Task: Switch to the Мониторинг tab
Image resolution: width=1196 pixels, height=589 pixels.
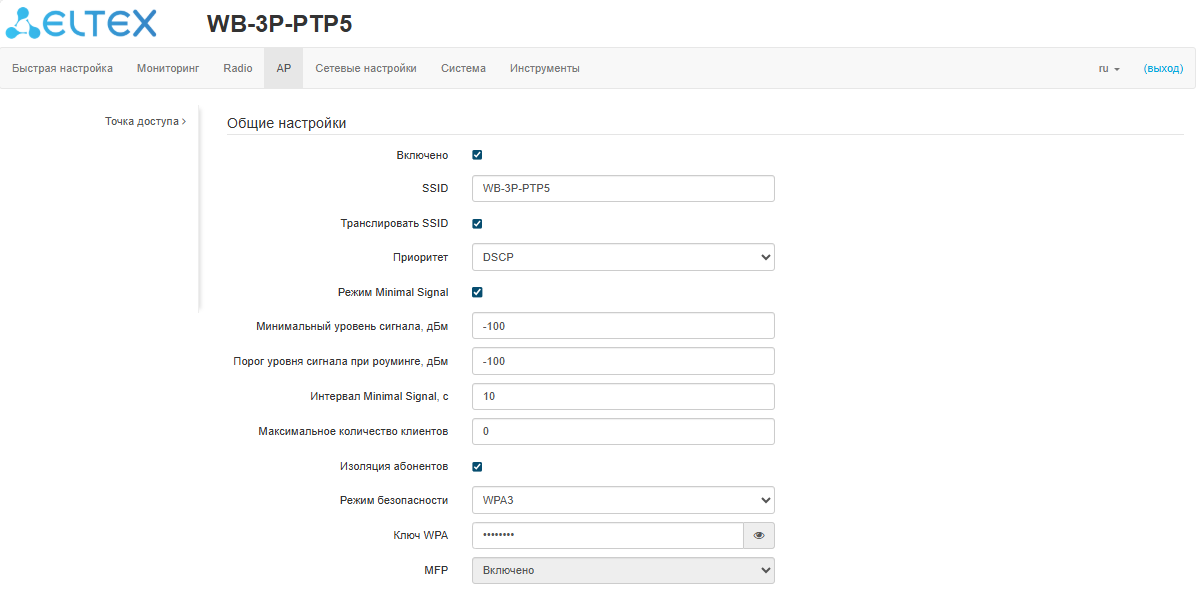Action: click(168, 68)
